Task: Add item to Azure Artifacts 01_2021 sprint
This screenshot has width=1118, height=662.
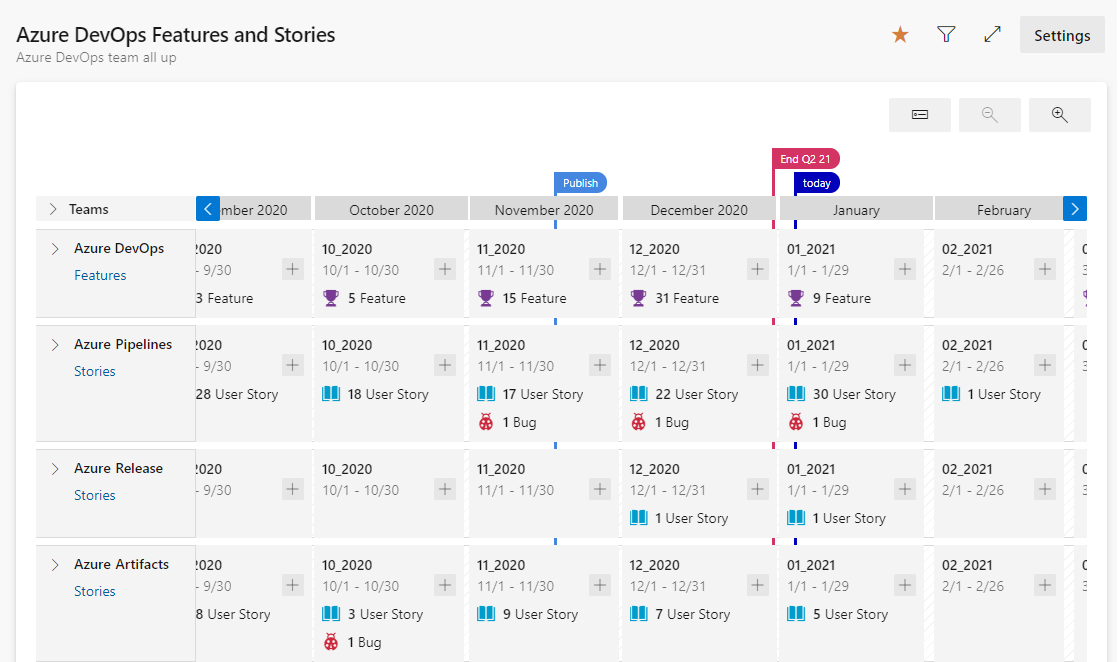Action: coord(905,585)
